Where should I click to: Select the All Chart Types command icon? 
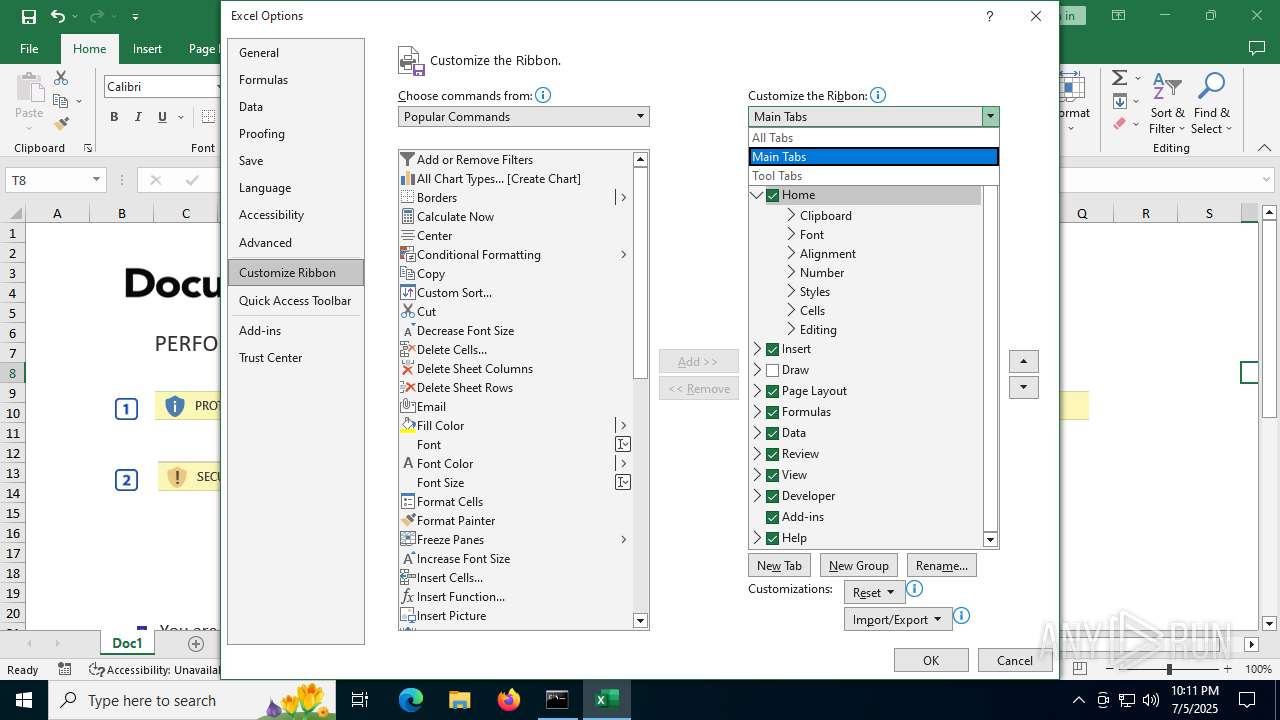(407, 178)
